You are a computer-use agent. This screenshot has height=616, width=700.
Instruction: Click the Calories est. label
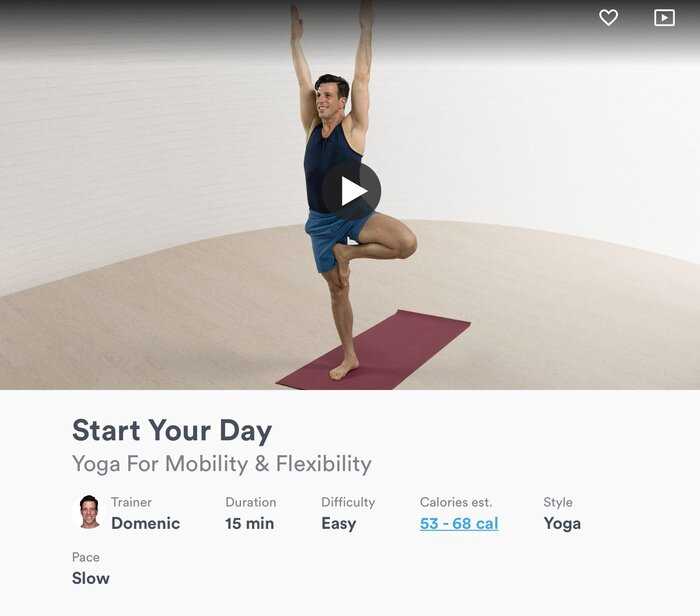tap(456, 502)
